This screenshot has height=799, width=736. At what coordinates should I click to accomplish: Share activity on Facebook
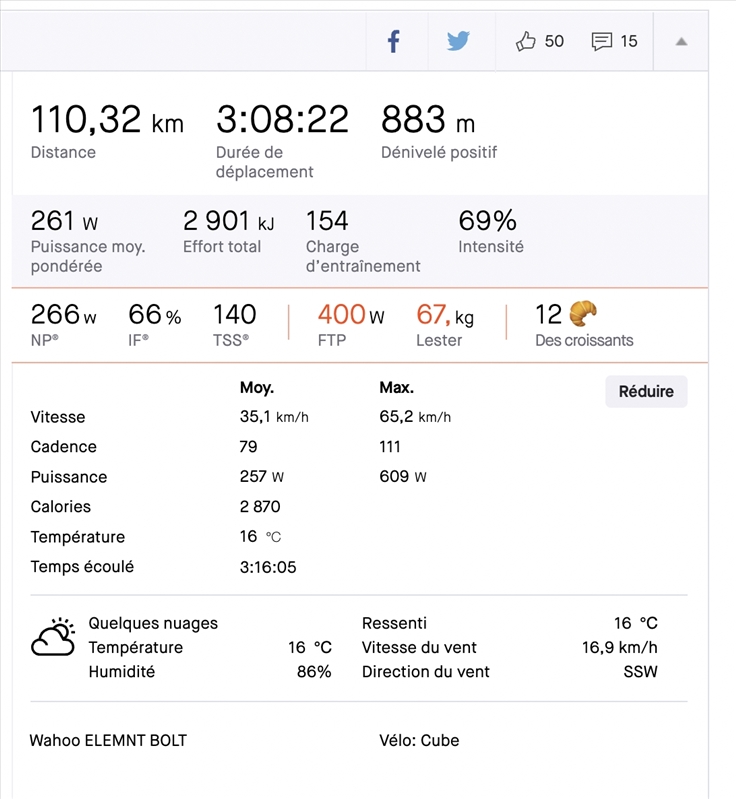[393, 41]
